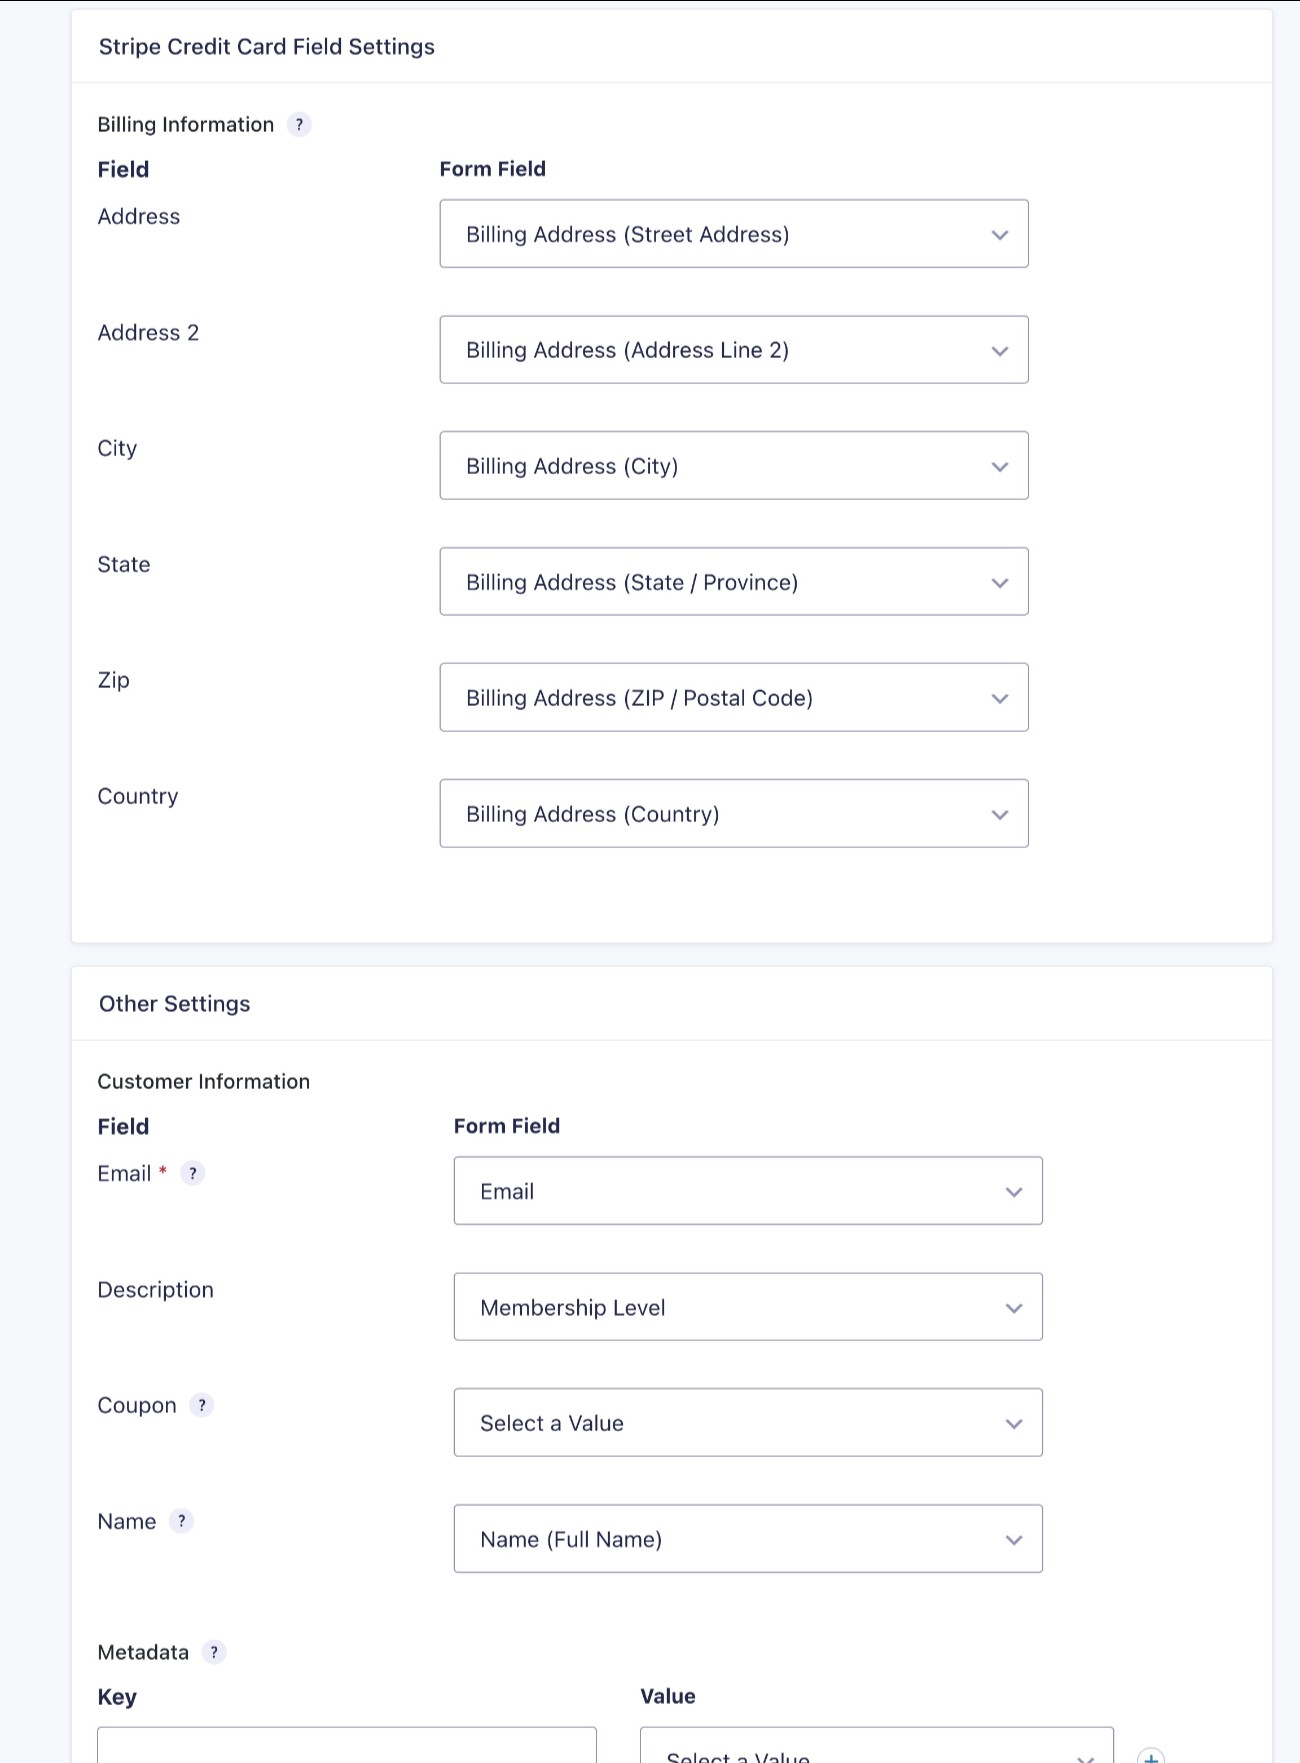Click the Billing Information label text
The height and width of the screenshot is (1763, 1300).
(186, 125)
